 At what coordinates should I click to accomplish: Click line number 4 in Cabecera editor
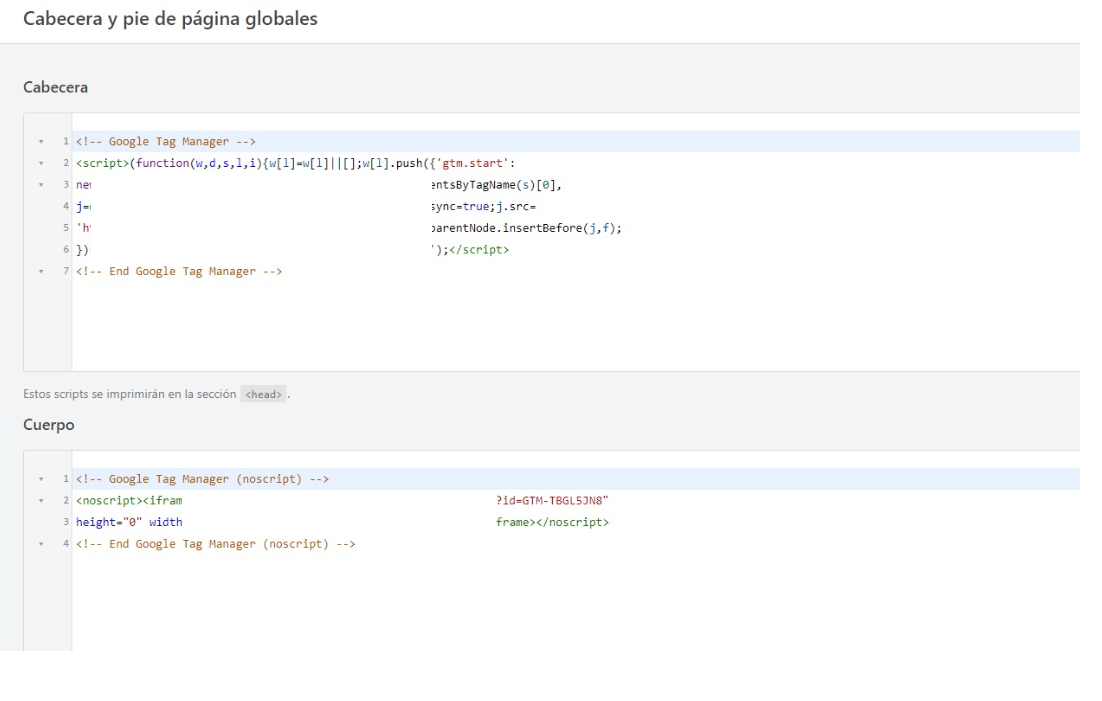pyautogui.click(x=66, y=206)
